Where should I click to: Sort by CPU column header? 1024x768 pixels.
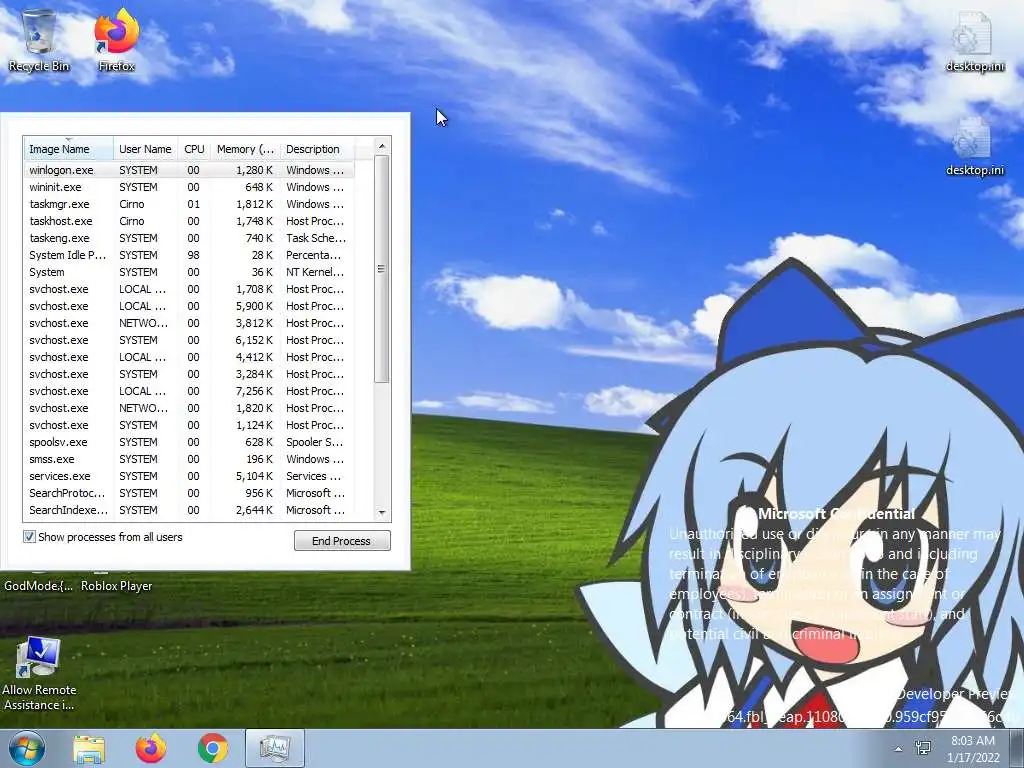(x=194, y=149)
